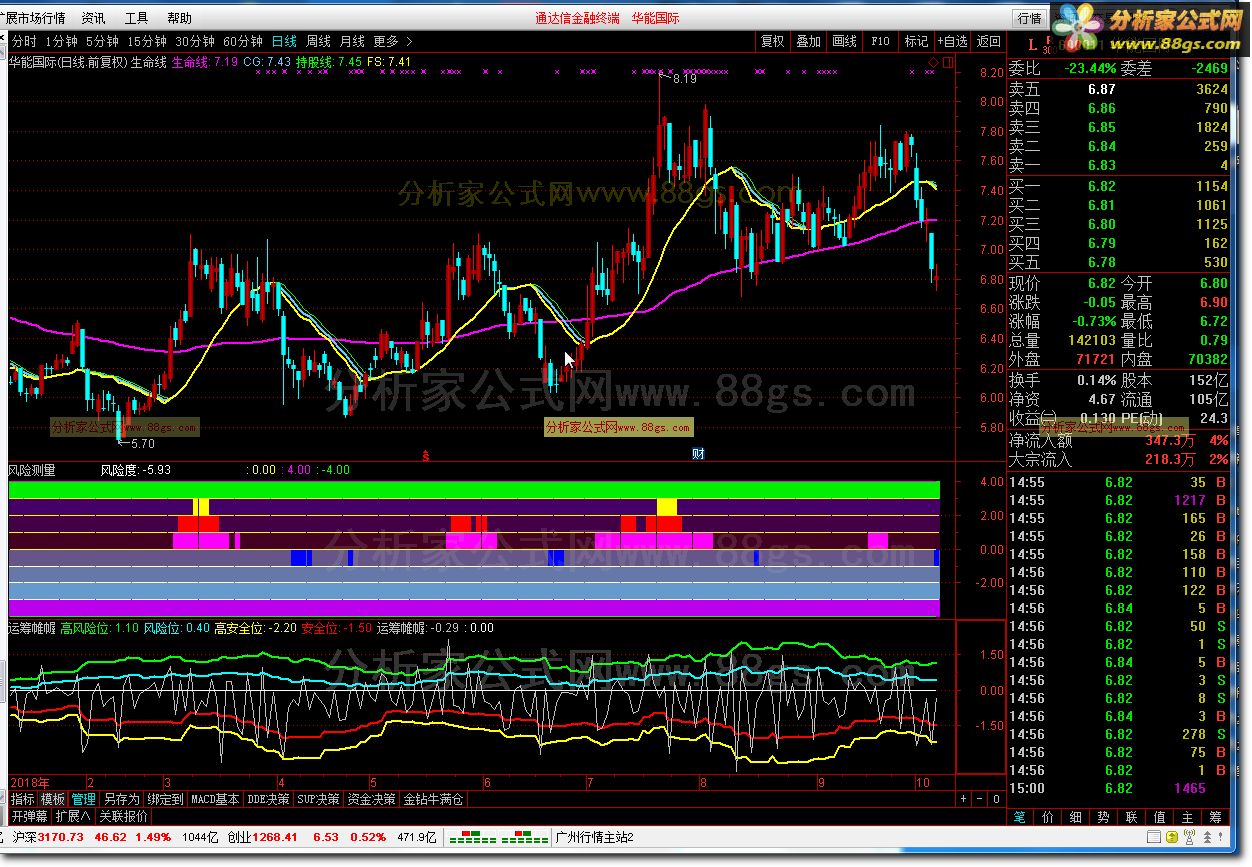The width and height of the screenshot is (1252, 867).
Task: Select the 管理 bottom tab
Action: click(84, 799)
